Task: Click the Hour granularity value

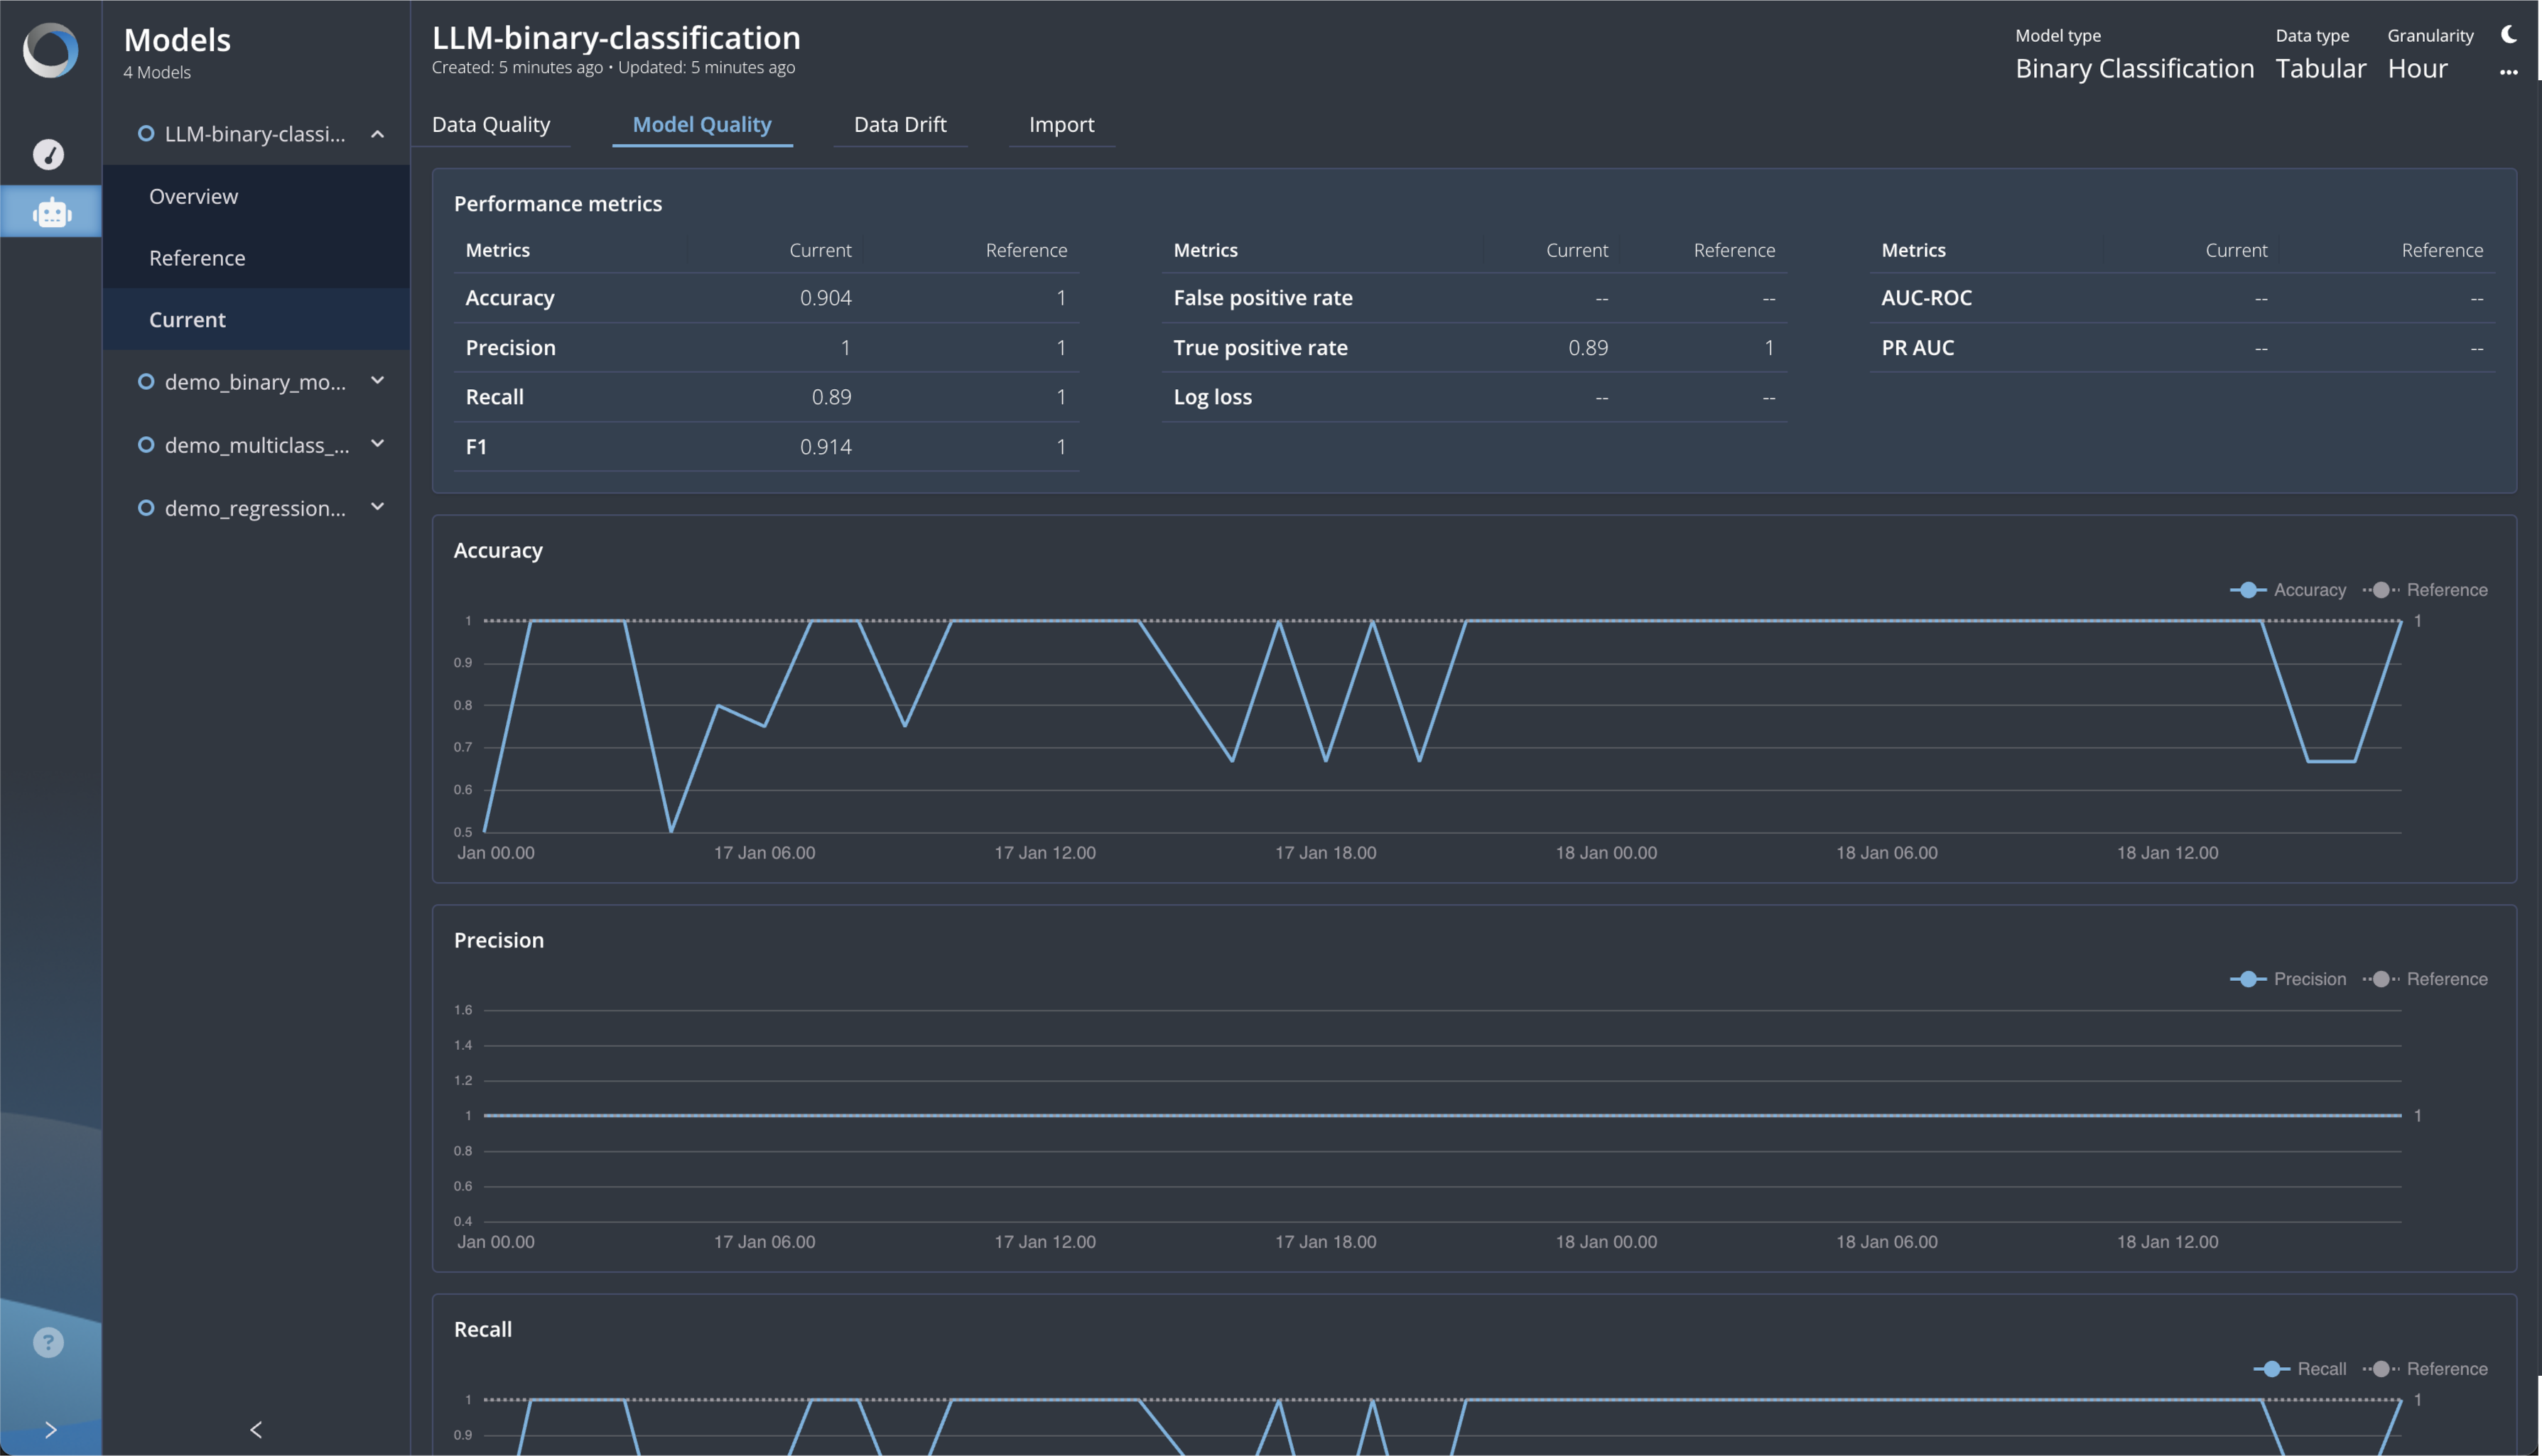Action: pos(2417,68)
